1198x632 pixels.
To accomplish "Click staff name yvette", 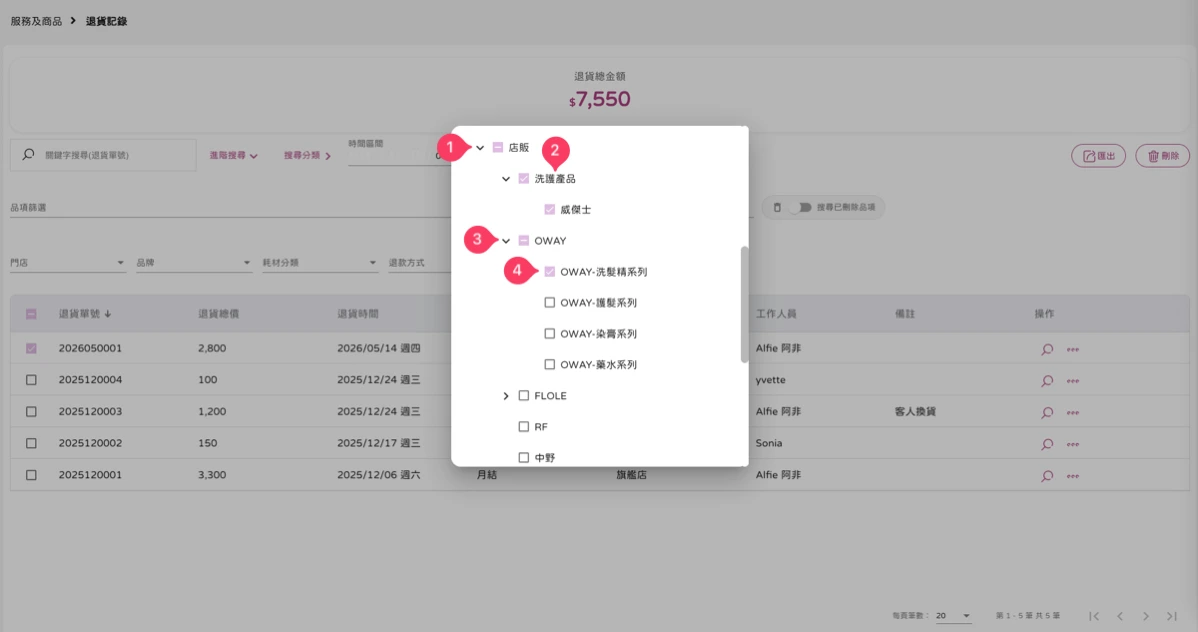I will click(x=770, y=380).
